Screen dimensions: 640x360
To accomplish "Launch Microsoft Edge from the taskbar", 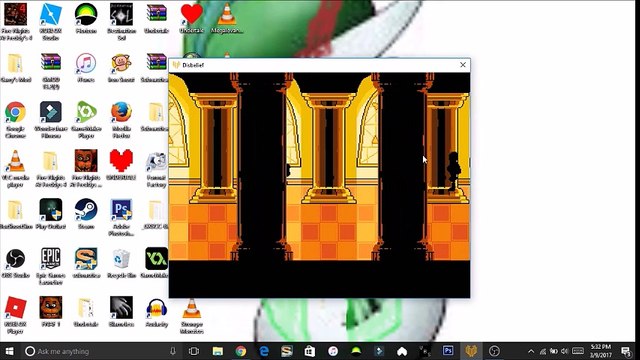I will click(x=264, y=351).
